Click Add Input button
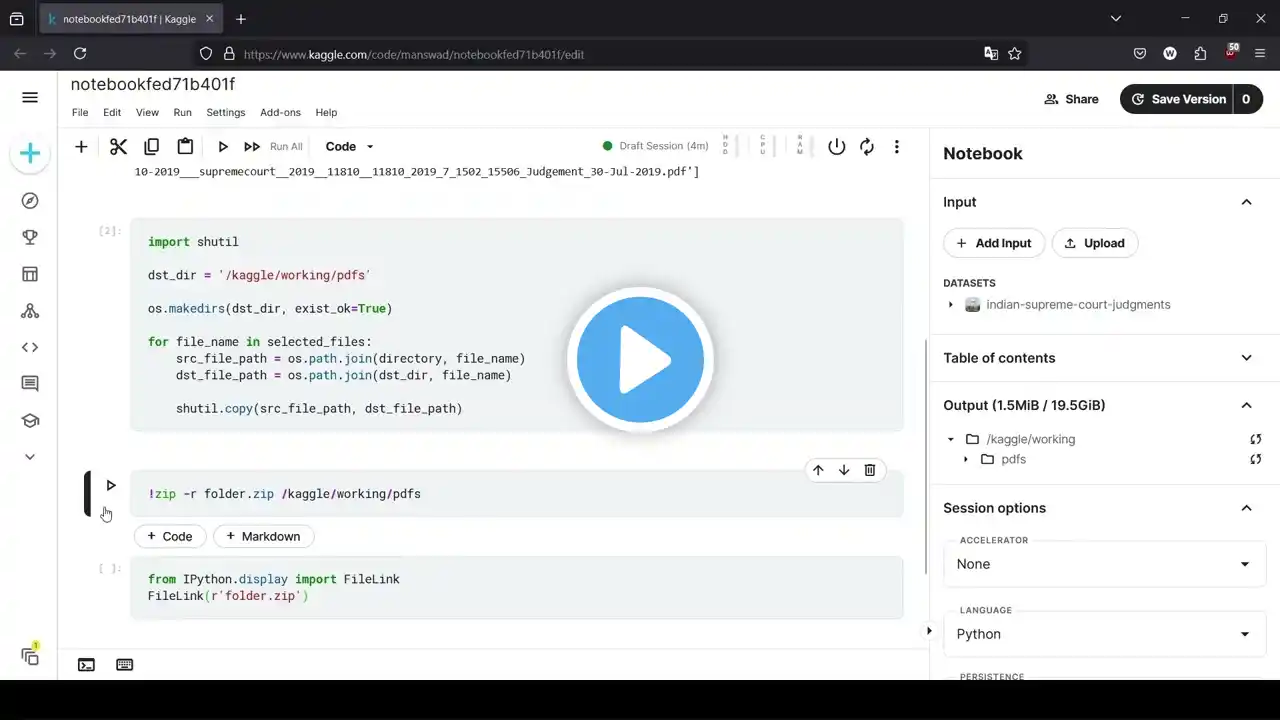The width and height of the screenshot is (1280, 720). pyautogui.click(x=994, y=243)
